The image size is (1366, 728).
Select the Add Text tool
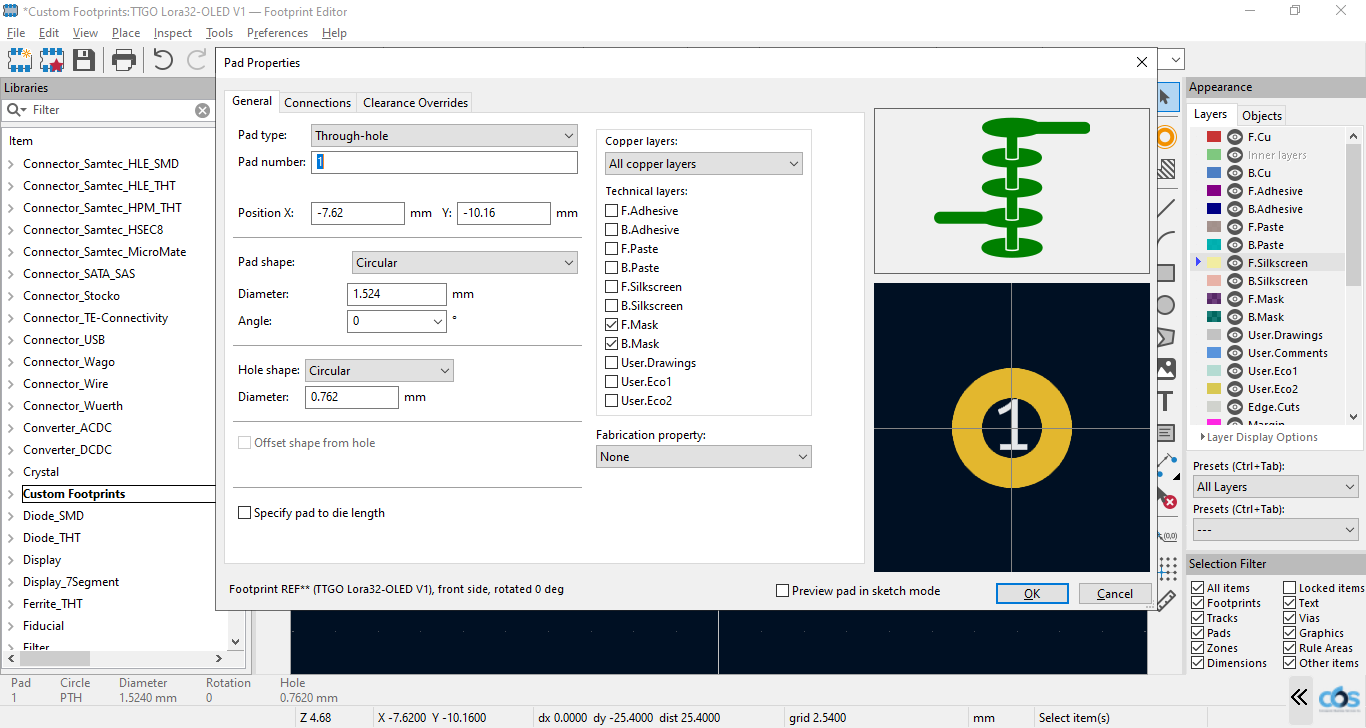click(x=1166, y=401)
